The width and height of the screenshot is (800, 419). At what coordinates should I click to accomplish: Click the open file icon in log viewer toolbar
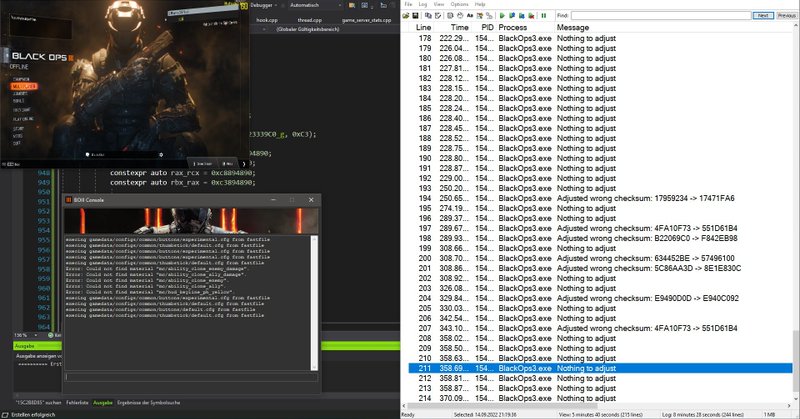point(406,16)
